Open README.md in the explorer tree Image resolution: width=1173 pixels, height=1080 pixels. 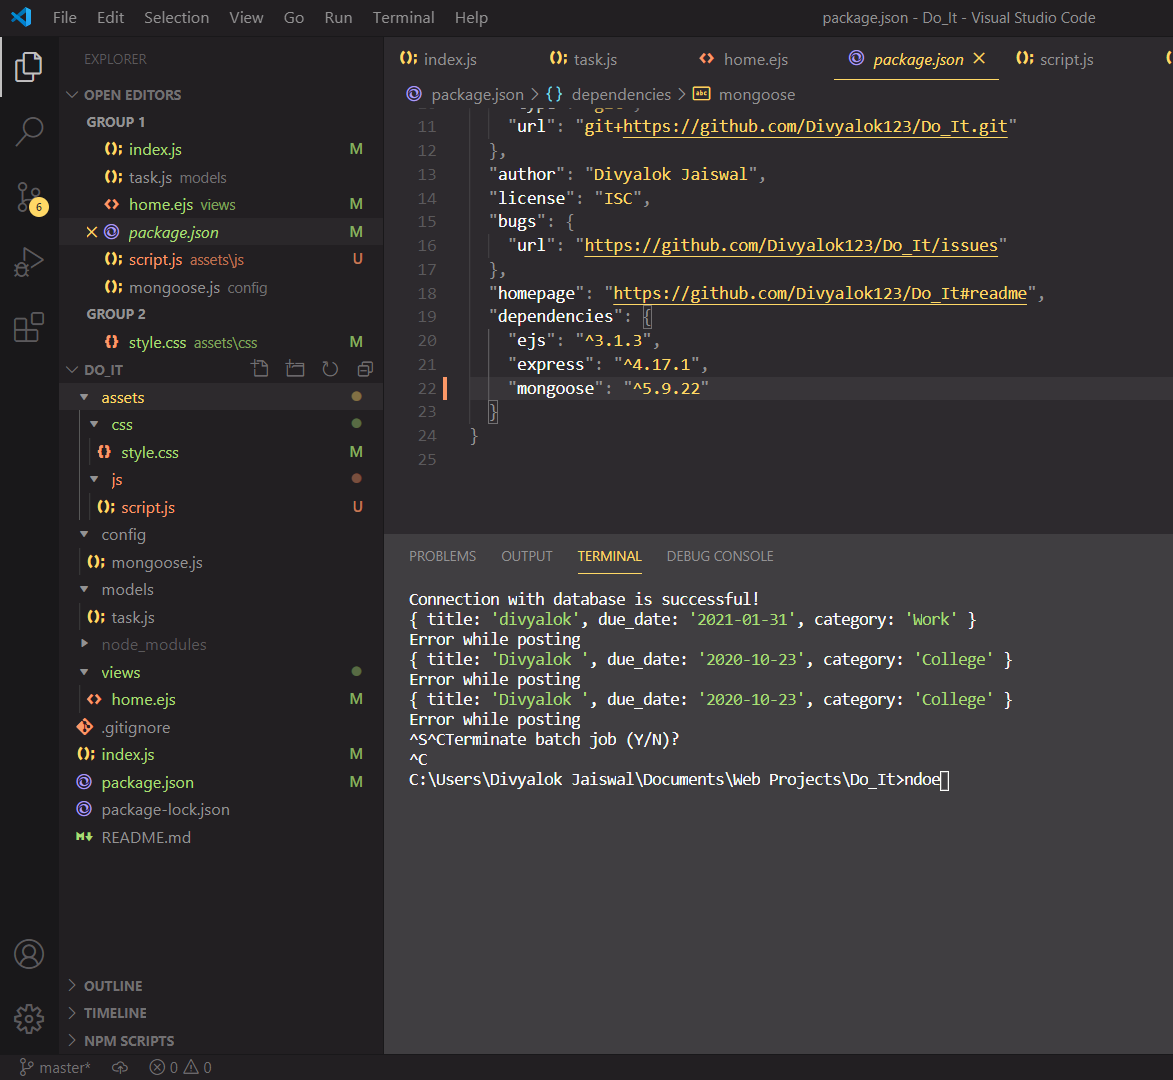click(146, 838)
